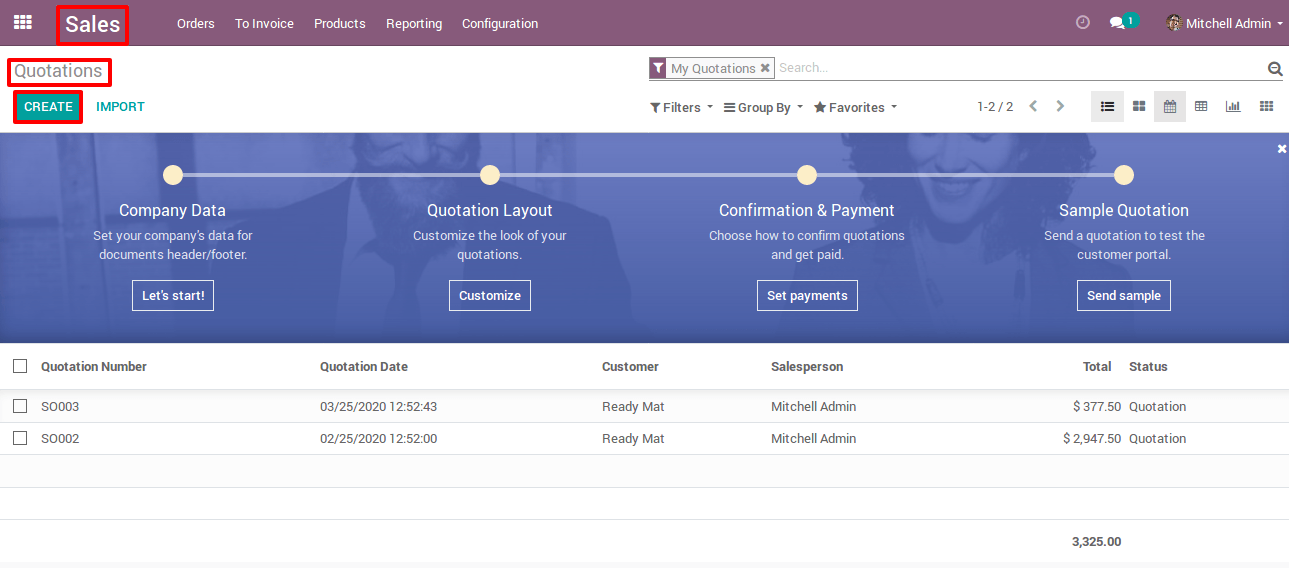
Task: Open the Products menu
Action: click(340, 23)
